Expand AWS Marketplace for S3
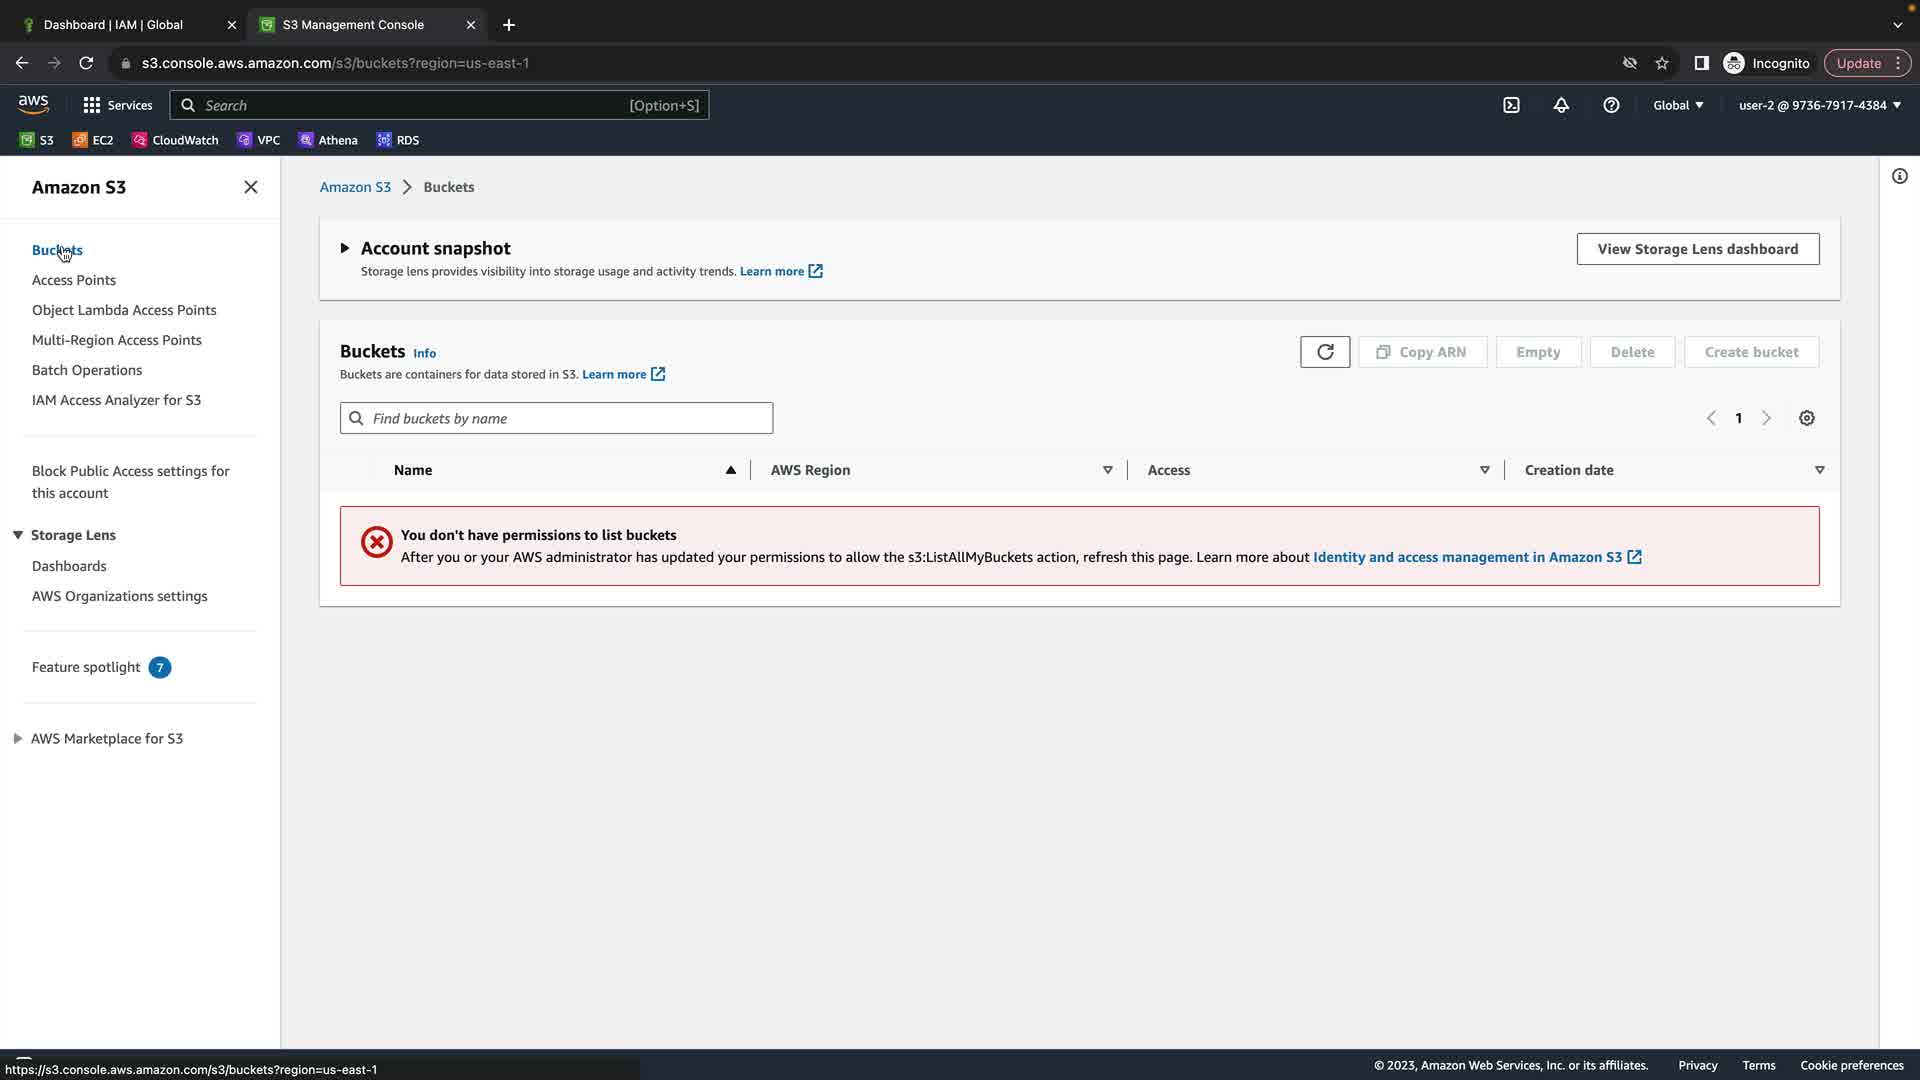This screenshot has height=1080, width=1920. (18, 739)
